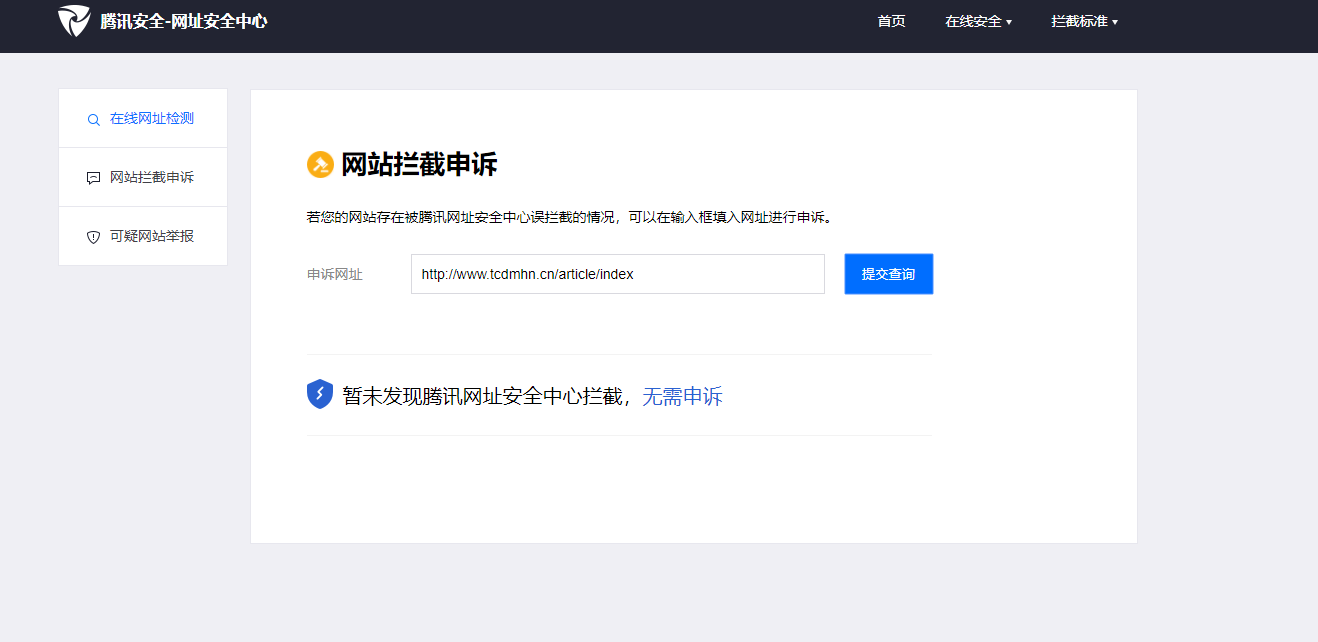Open 腾讯安全-网址安全中心 title link
This screenshot has height=642, width=1318.
point(184,21)
